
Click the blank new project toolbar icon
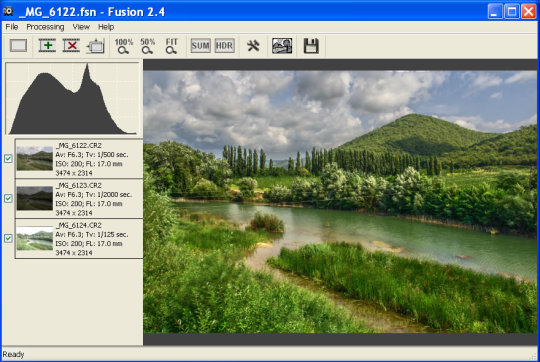point(19,45)
